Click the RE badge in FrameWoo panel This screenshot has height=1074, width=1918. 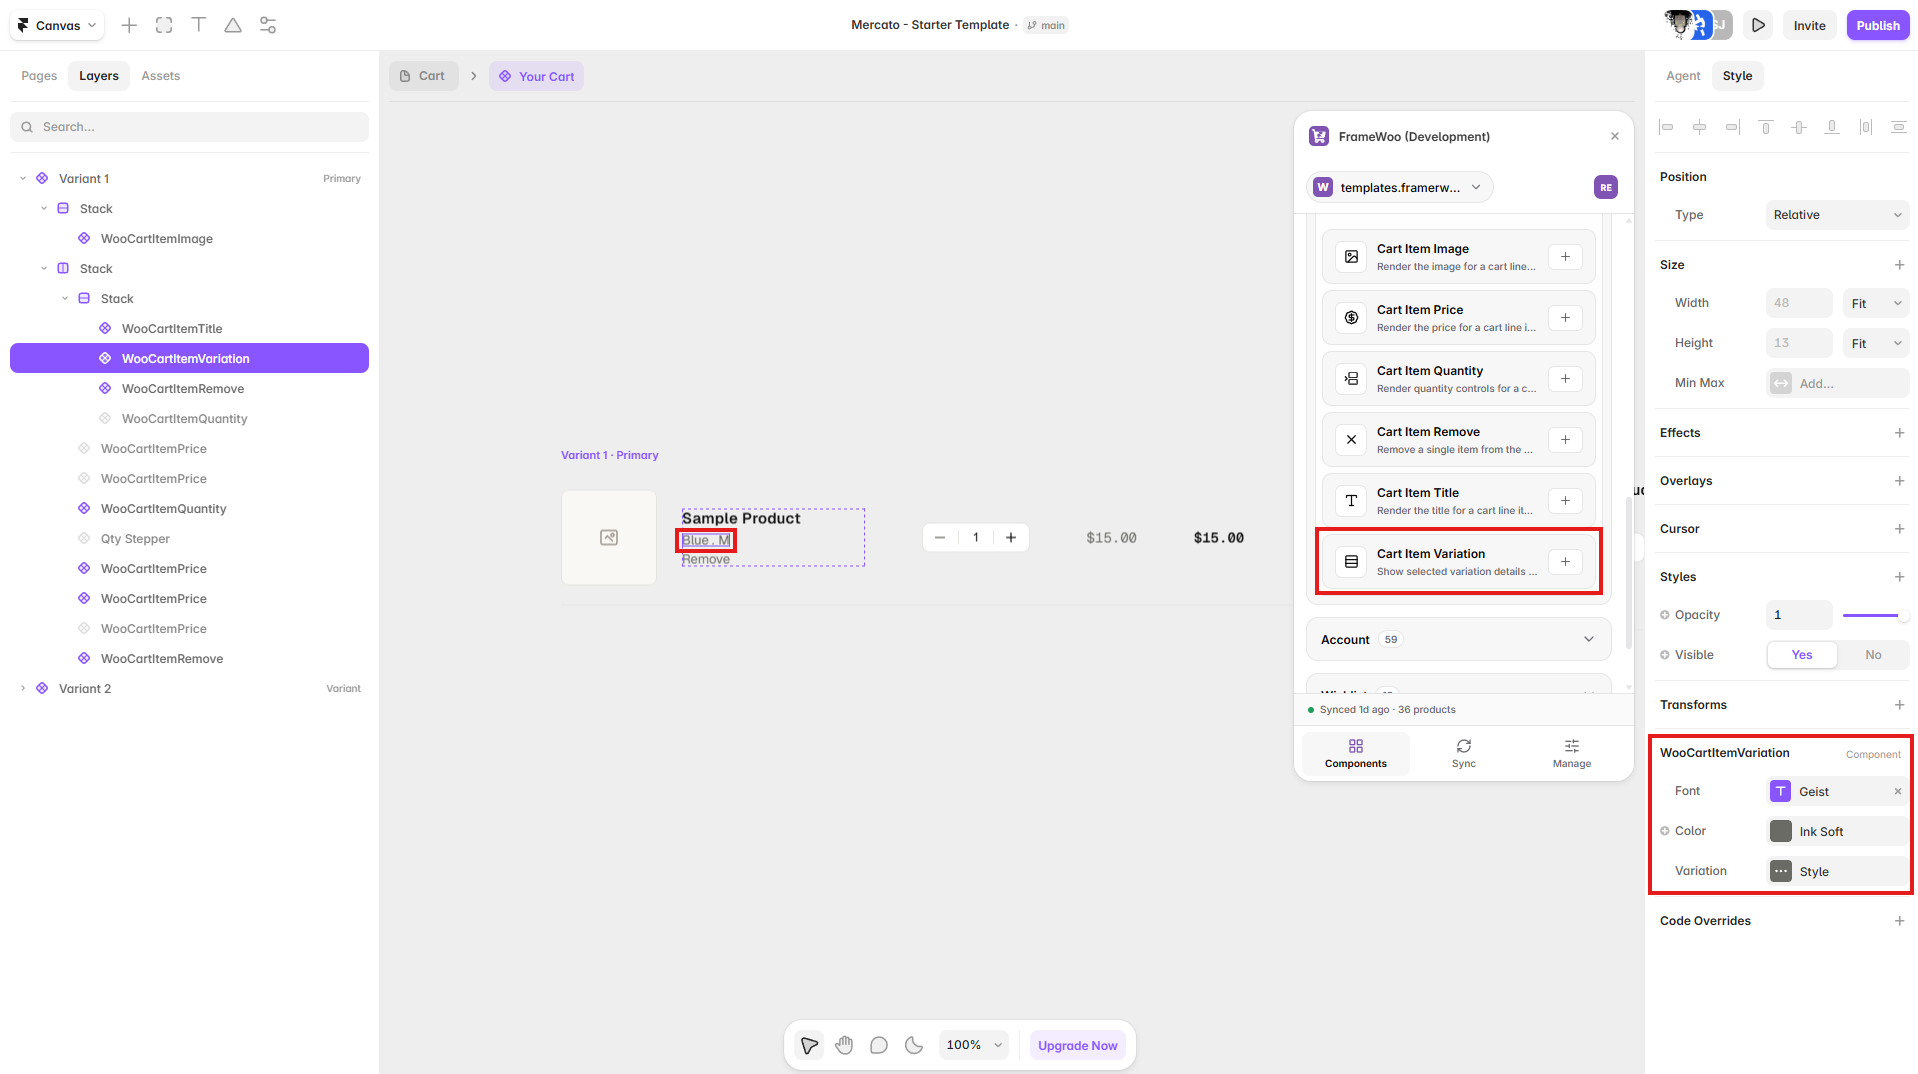[x=1605, y=187]
